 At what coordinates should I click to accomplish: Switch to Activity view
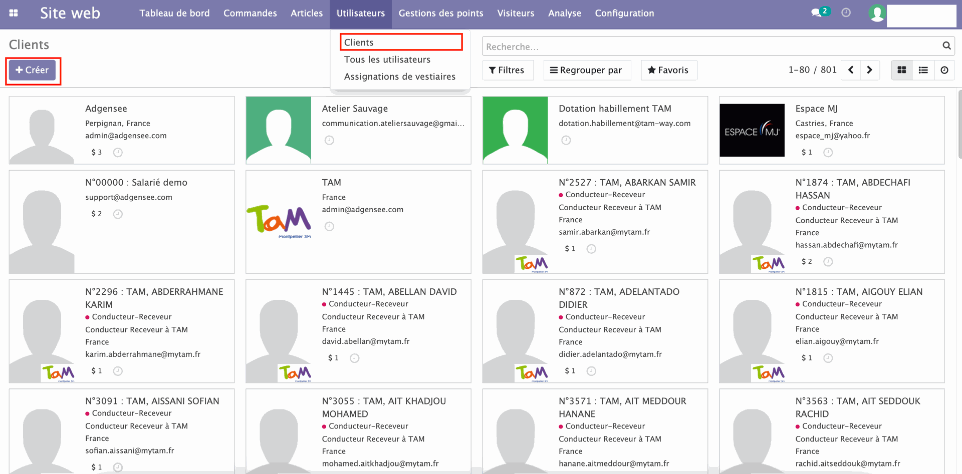[x=944, y=70]
